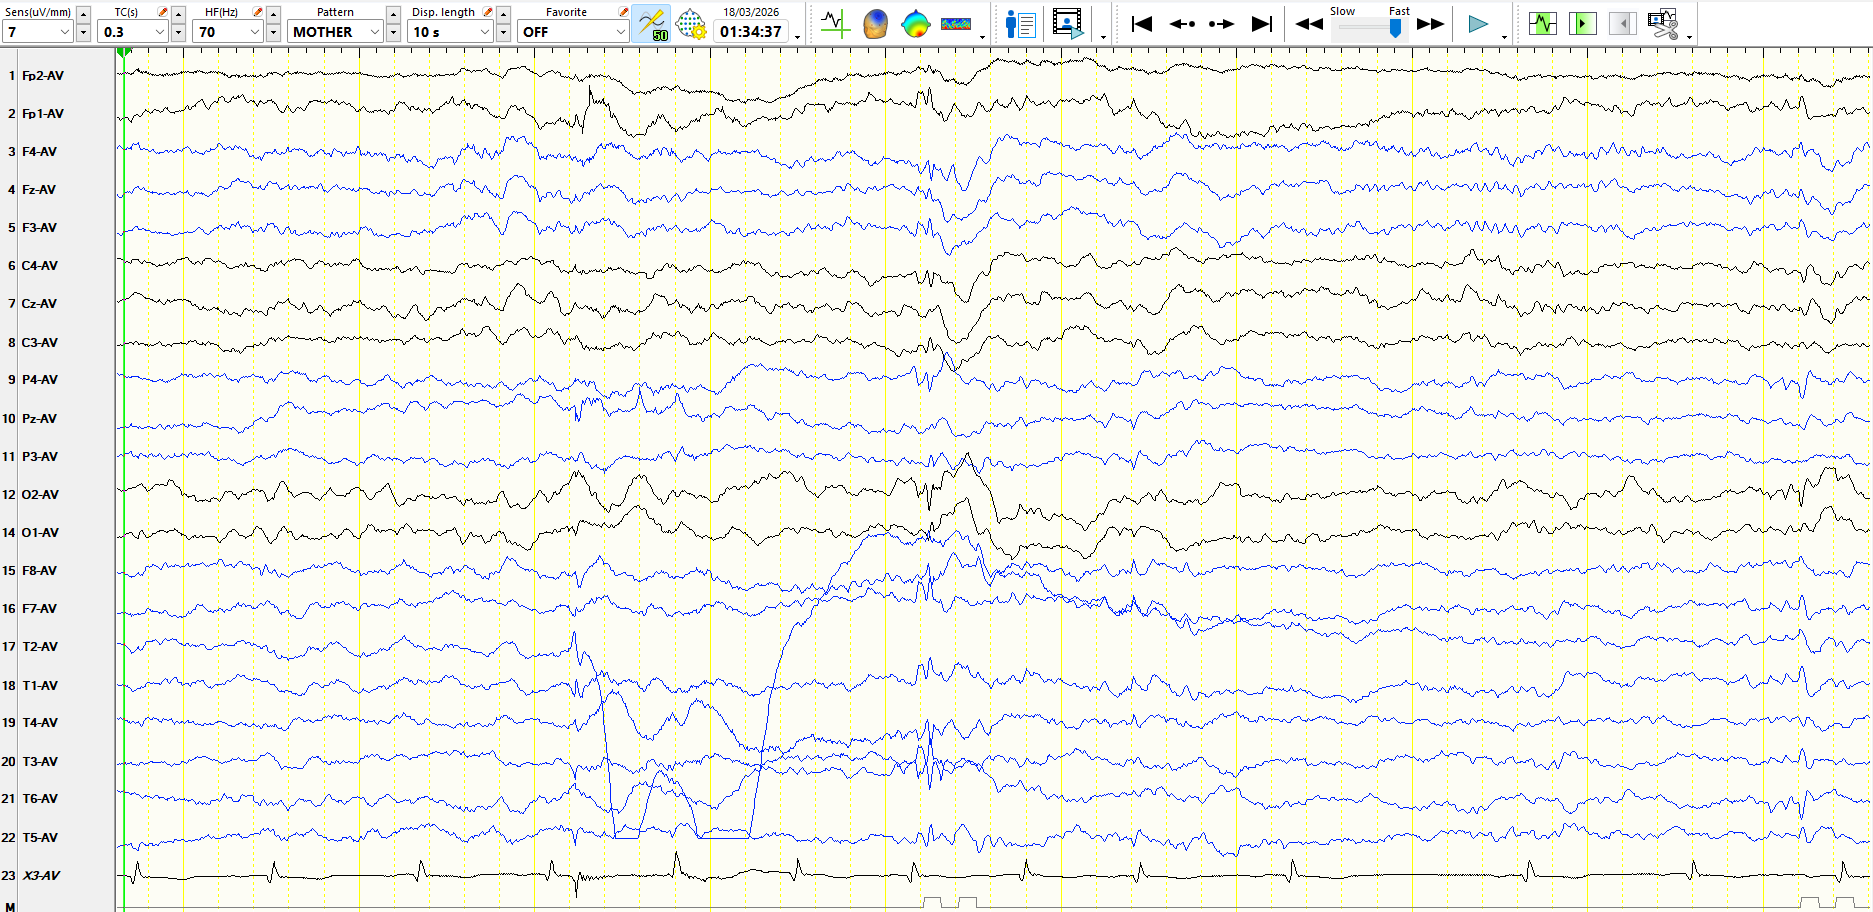
Task: Open the patient information panel
Action: (1020, 24)
